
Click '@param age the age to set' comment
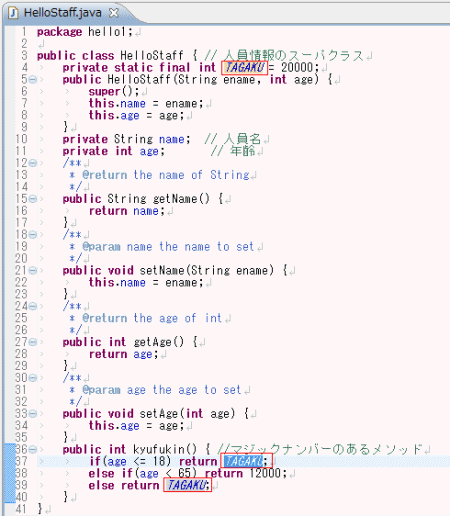click(162, 390)
